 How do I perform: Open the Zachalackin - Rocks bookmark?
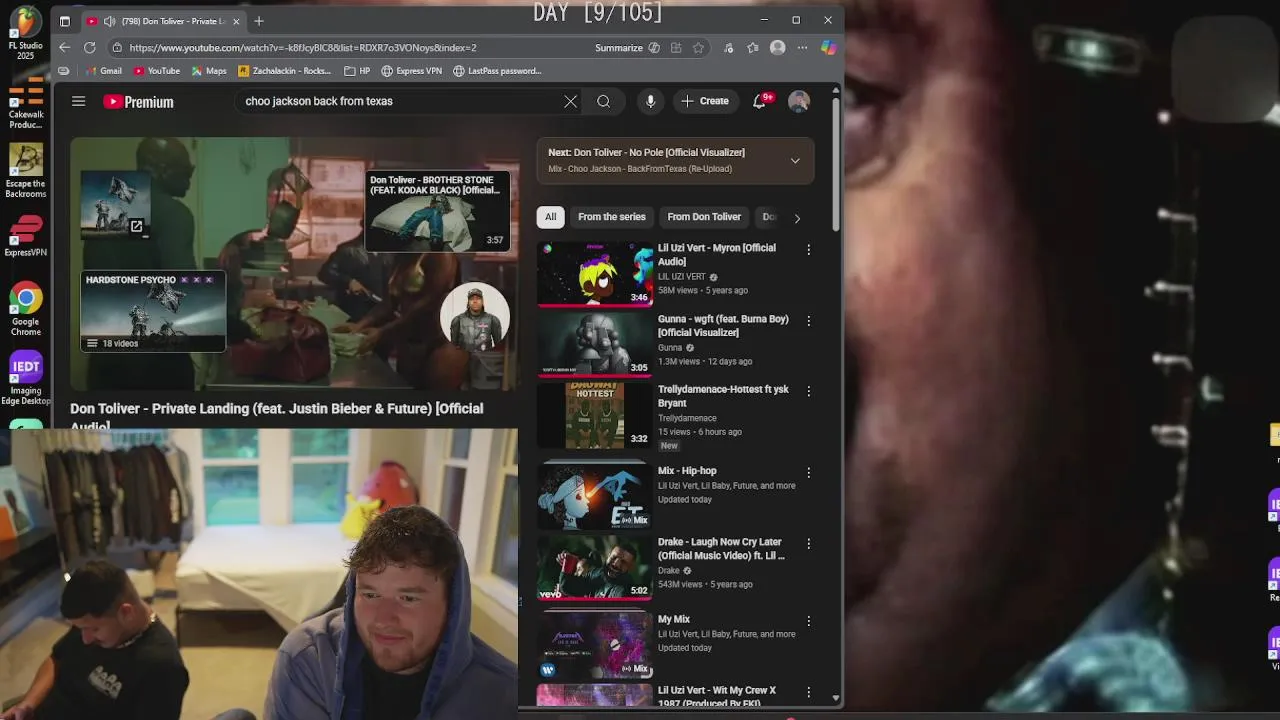pyautogui.click(x=285, y=71)
